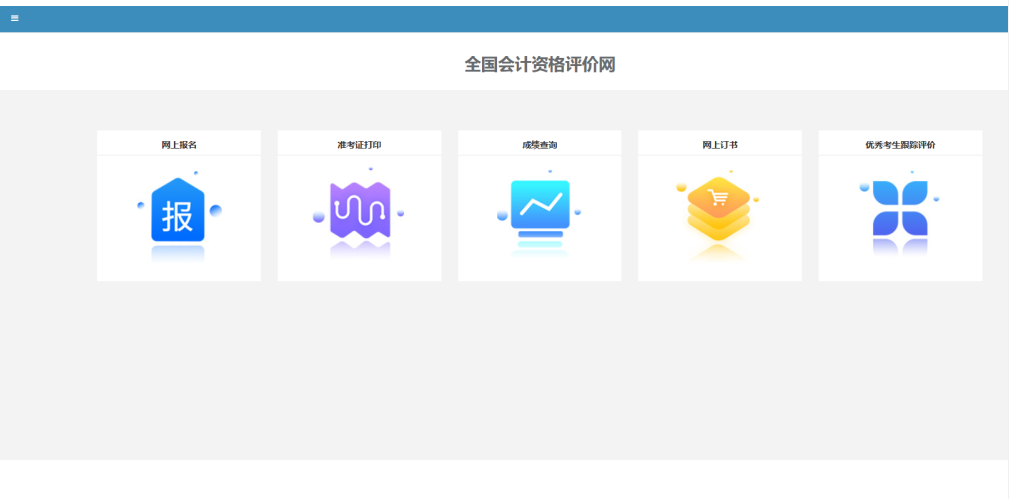Click the white trend line on the monitor screen
1009x499 pixels.
tap(540, 204)
